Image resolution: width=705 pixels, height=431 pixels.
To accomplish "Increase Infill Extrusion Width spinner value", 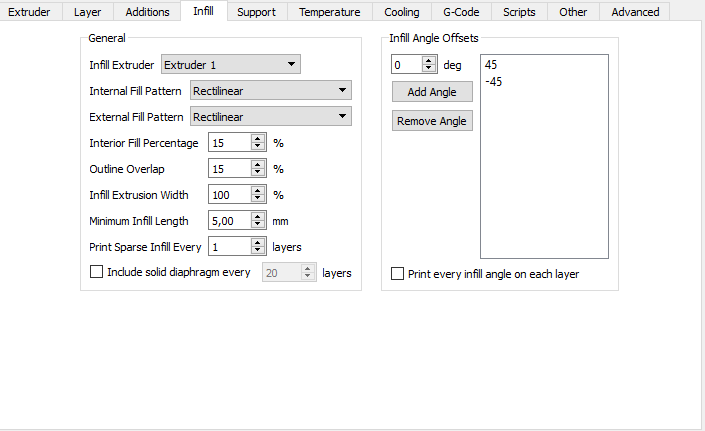I will point(257,191).
